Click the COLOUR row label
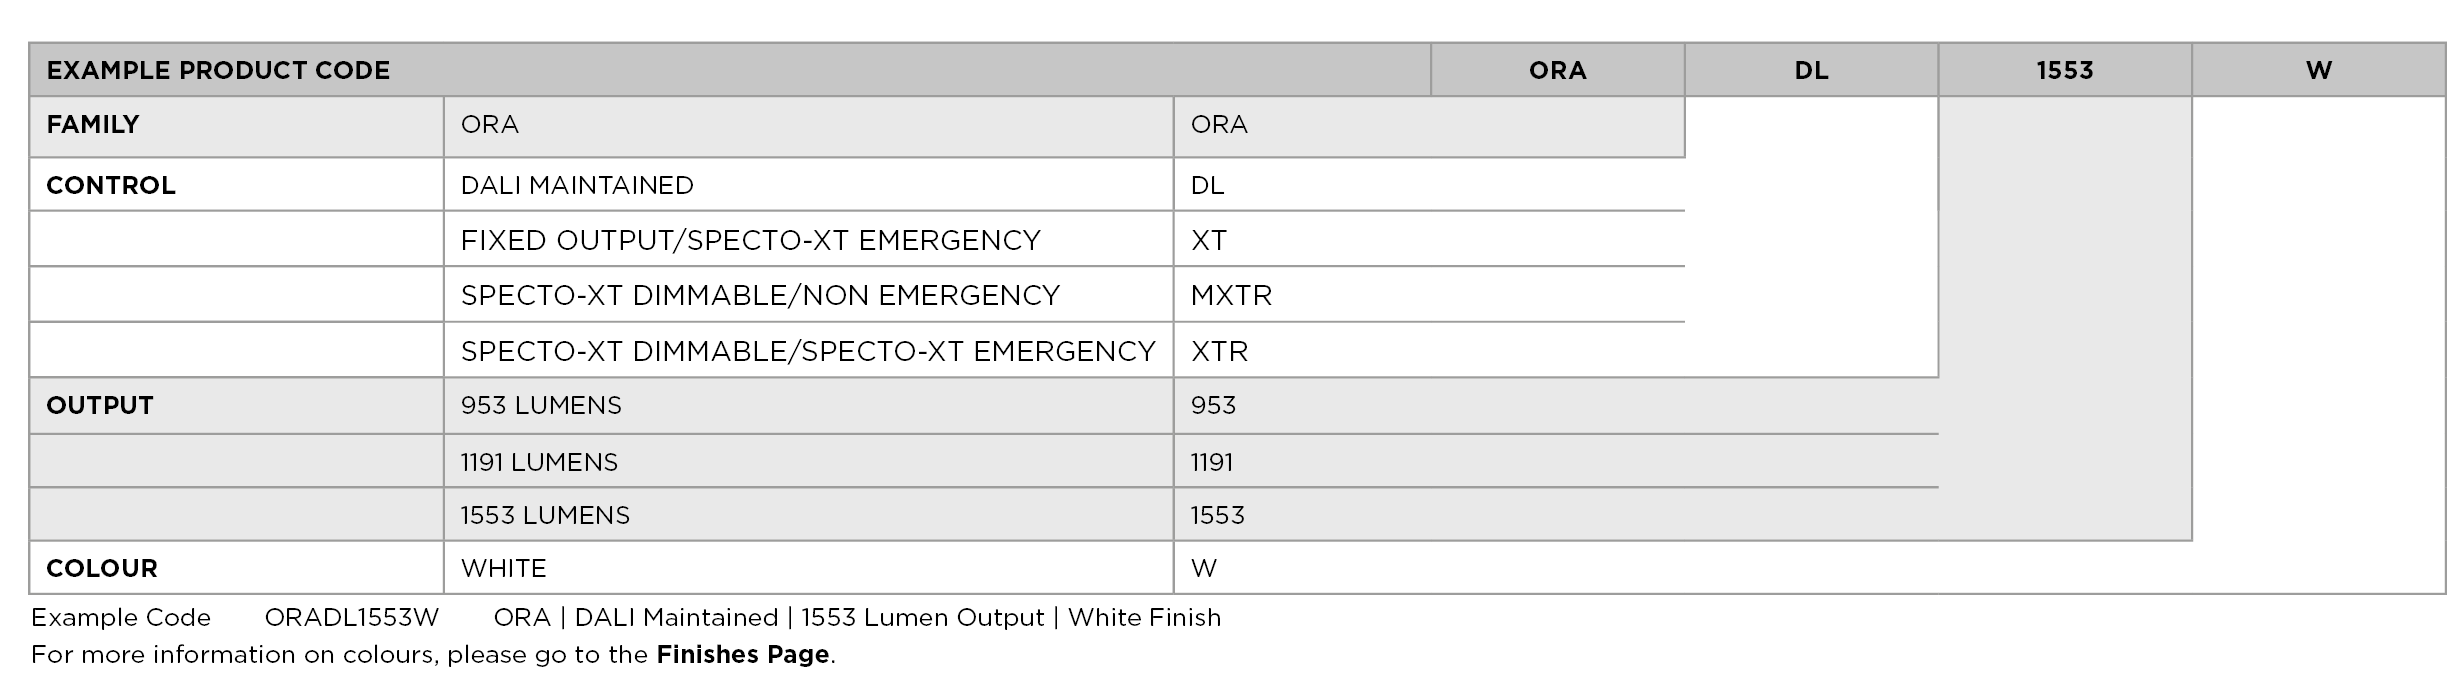The height and width of the screenshot is (696, 2460). coord(102,569)
